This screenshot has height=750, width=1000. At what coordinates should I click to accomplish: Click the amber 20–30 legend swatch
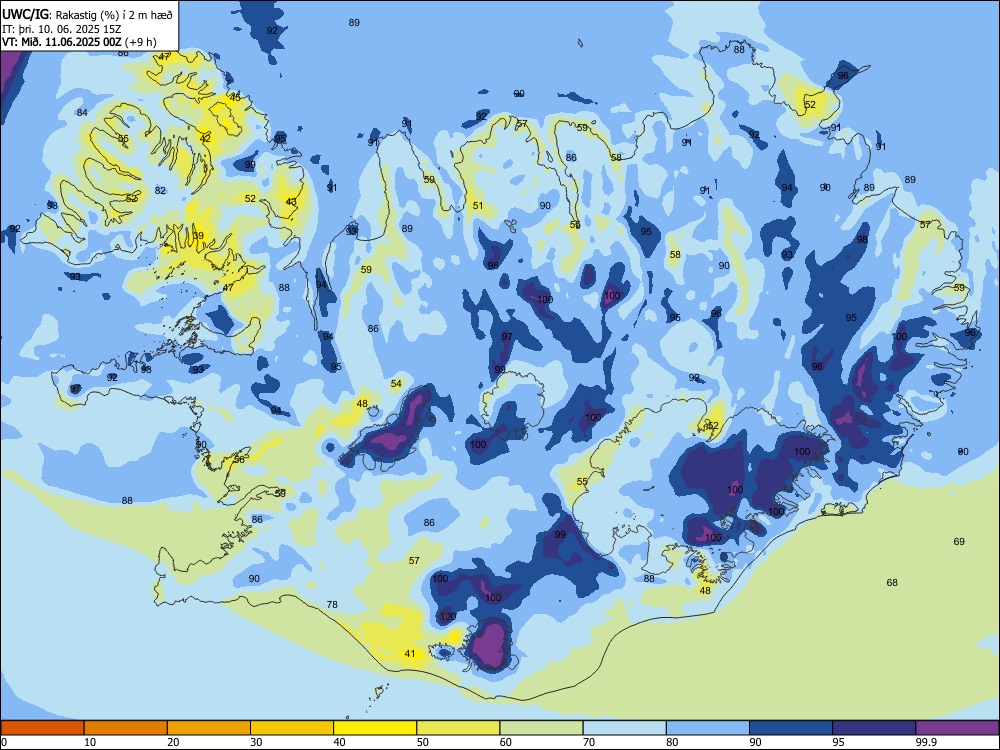[209, 728]
